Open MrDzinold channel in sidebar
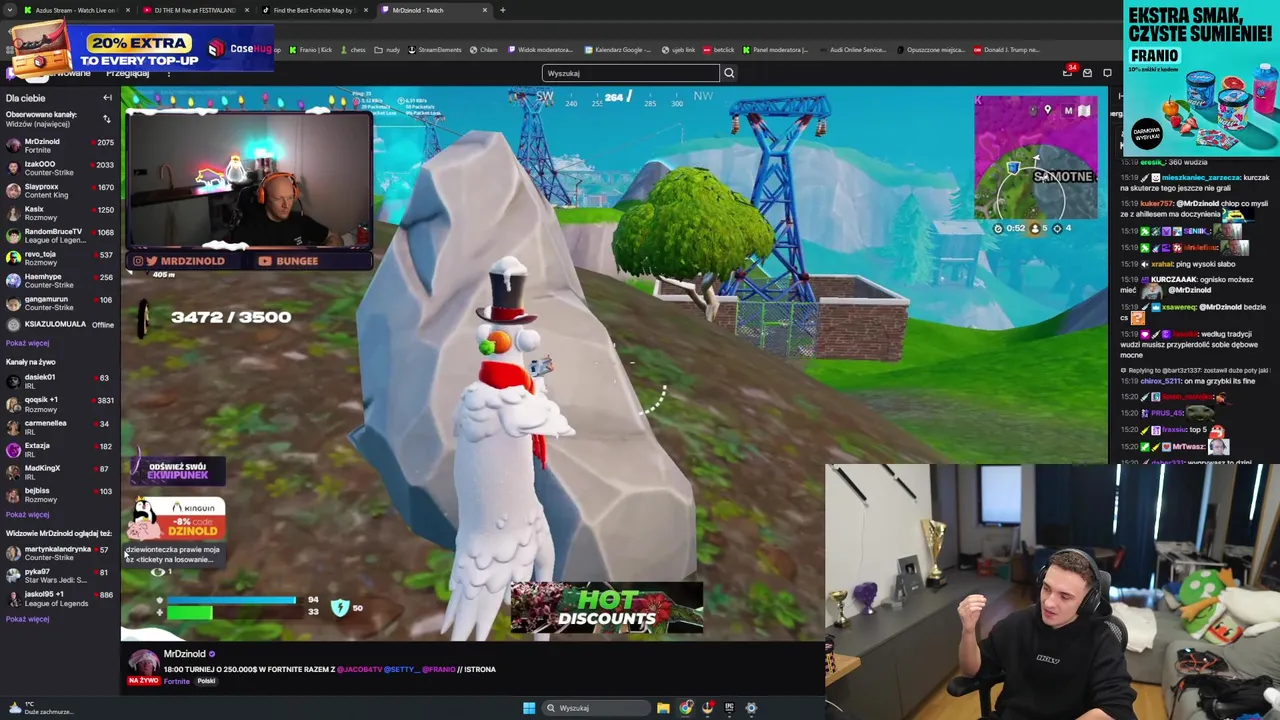Image resolution: width=1280 pixels, height=720 pixels. tap(60, 146)
